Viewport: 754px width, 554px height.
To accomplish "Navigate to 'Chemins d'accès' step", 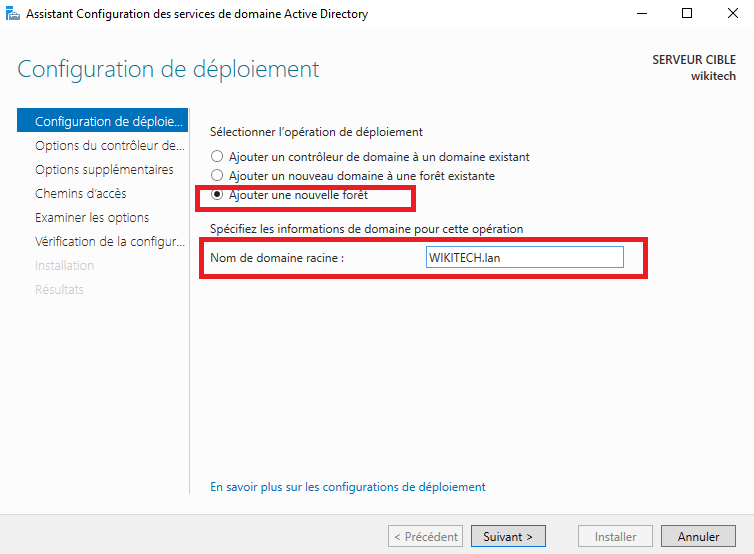I will (x=81, y=194).
